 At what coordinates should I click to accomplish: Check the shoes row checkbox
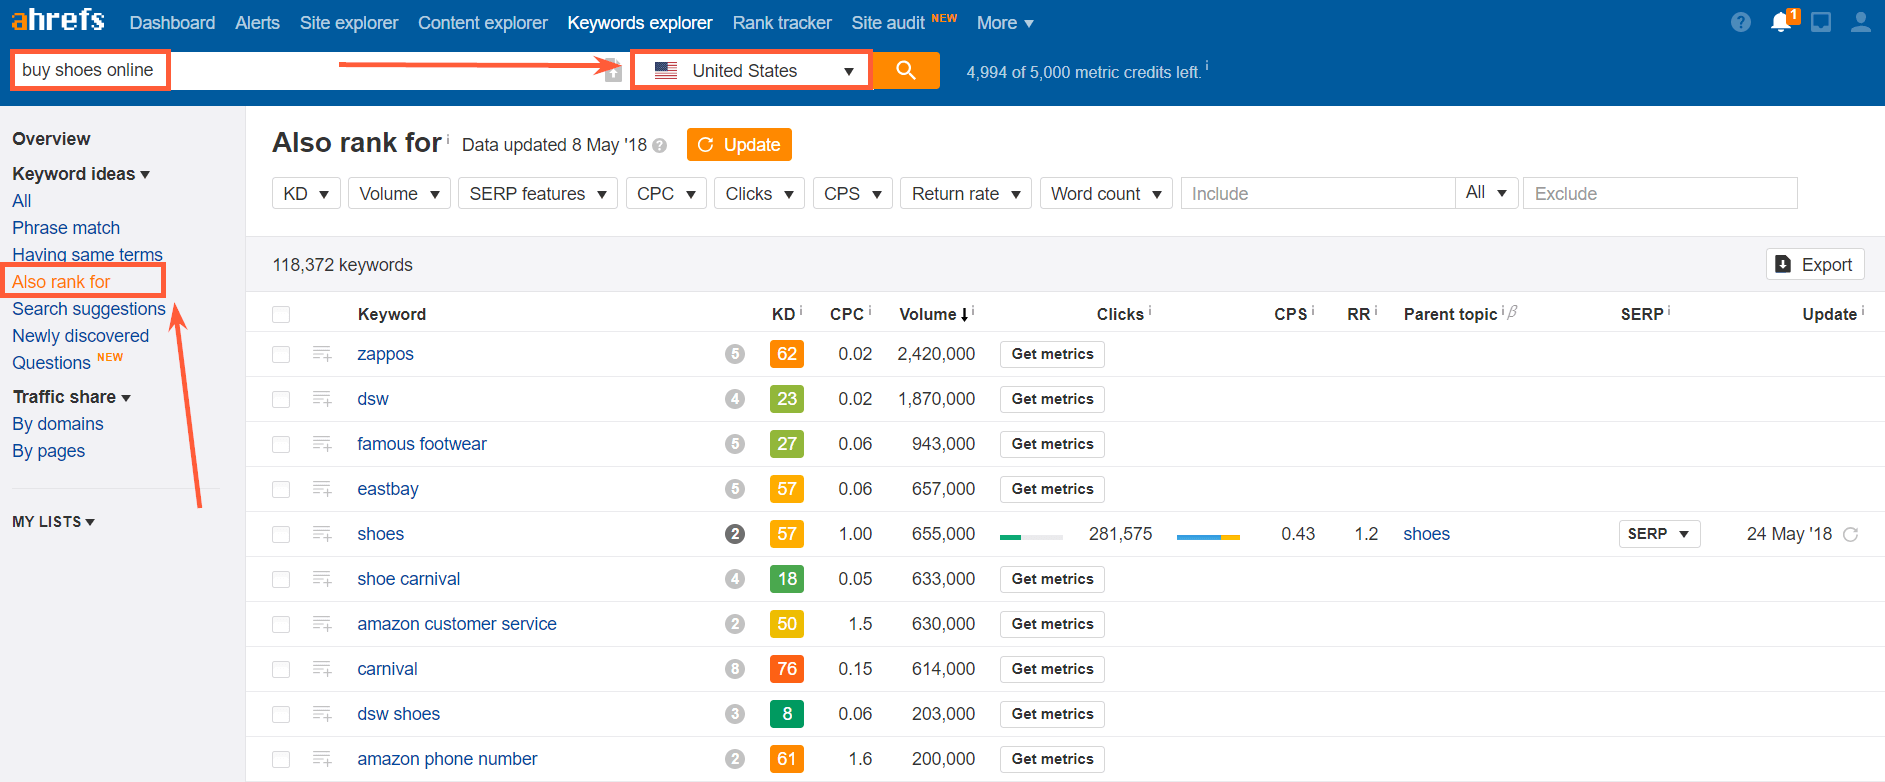pos(281,535)
